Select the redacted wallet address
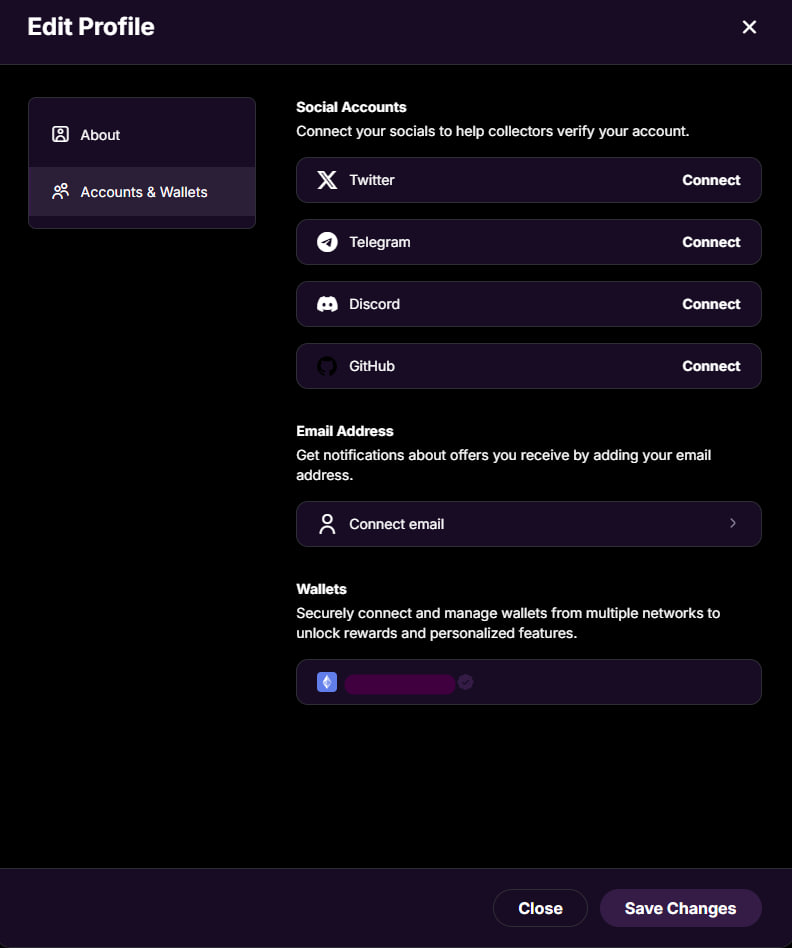Viewport: 792px width, 948px height. [400, 684]
